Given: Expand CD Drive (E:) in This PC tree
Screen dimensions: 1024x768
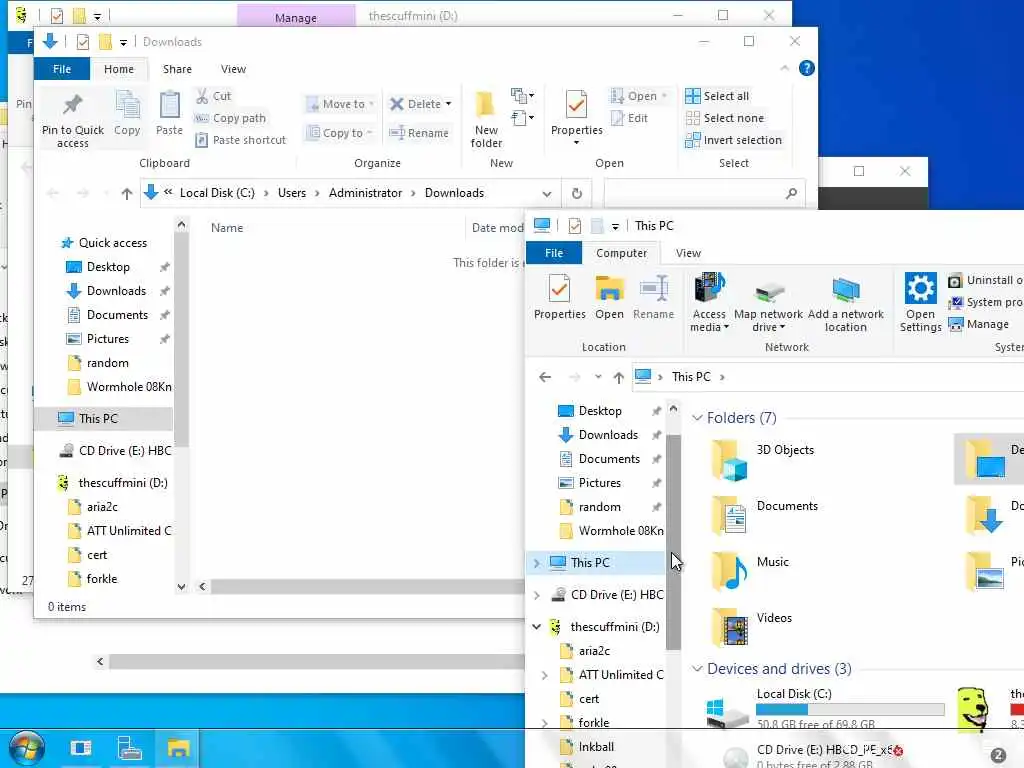Looking at the screenshot, I should click(x=537, y=595).
